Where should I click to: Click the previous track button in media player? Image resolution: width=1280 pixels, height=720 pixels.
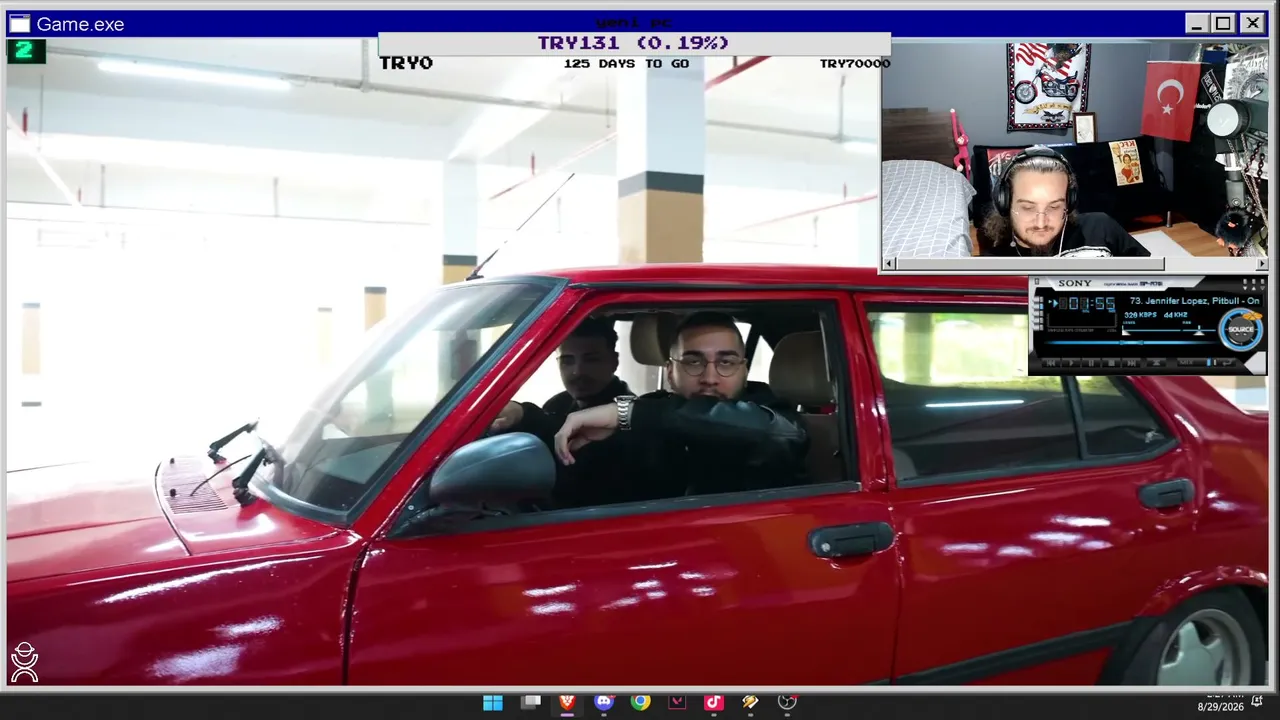click(1049, 363)
